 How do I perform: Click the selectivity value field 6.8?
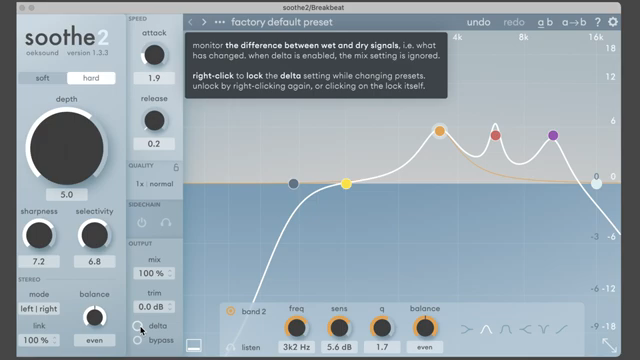pos(94,261)
